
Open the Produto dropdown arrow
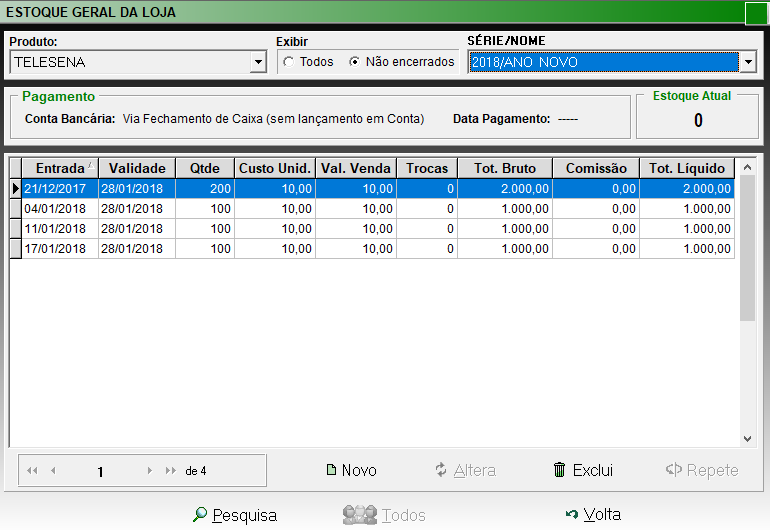(258, 62)
